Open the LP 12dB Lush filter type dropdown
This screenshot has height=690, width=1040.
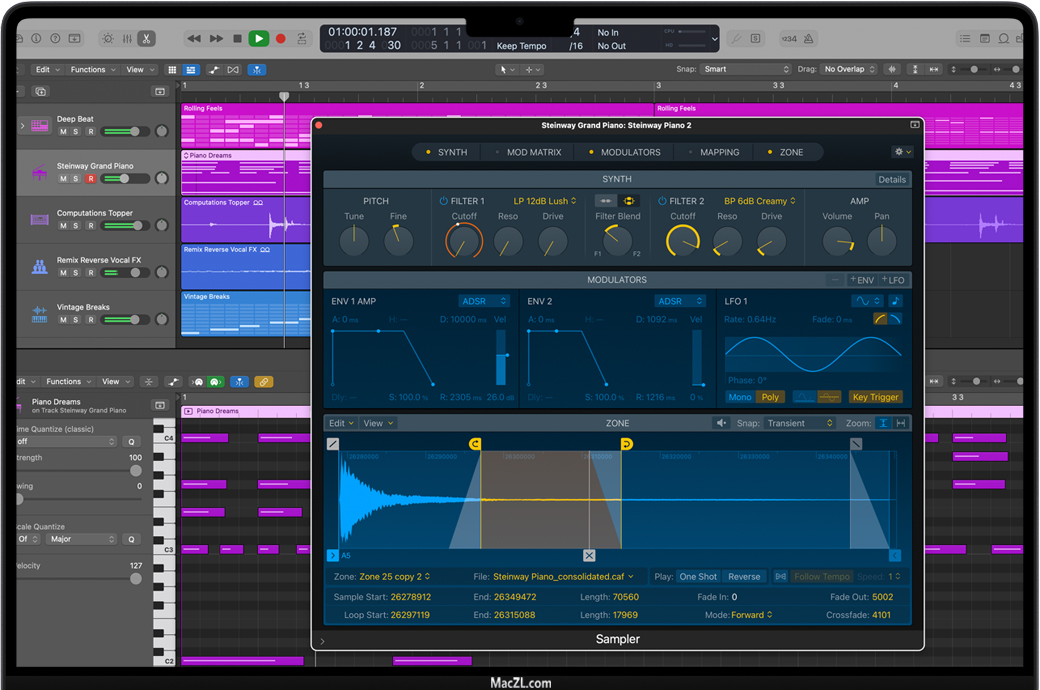click(x=545, y=201)
